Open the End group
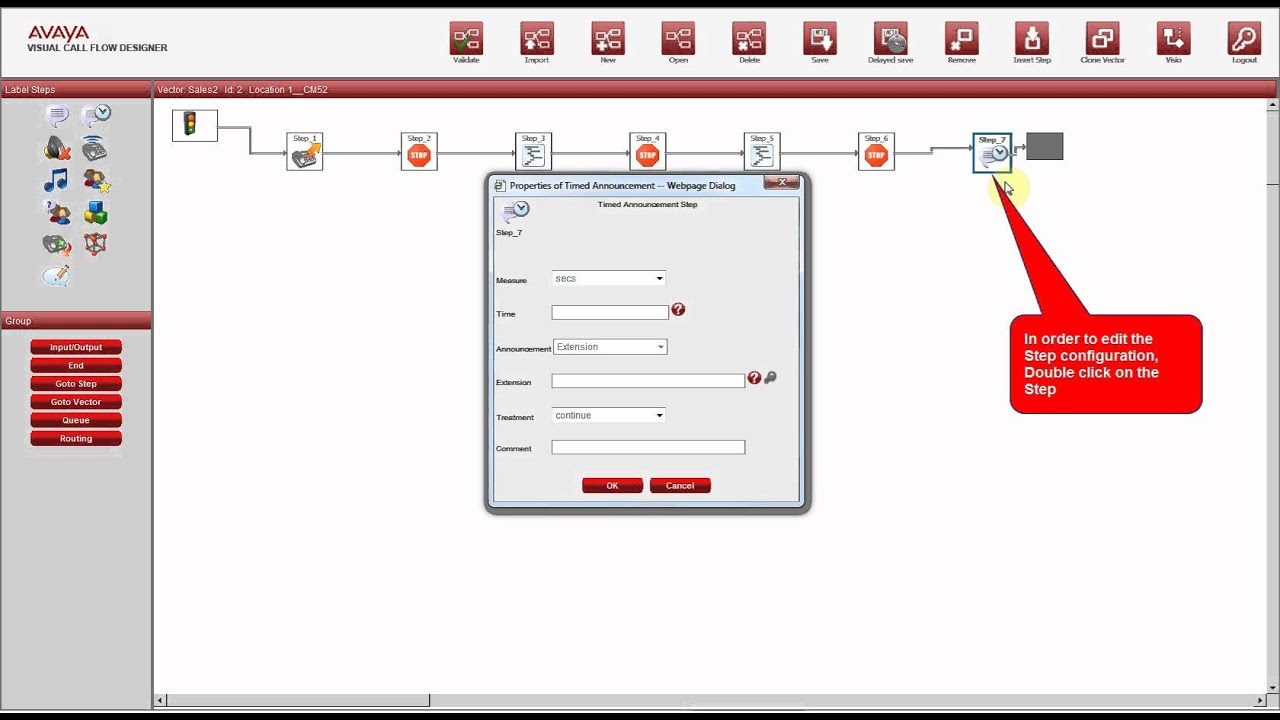This screenshot has height=720, width=1280. tap(76, 365)
